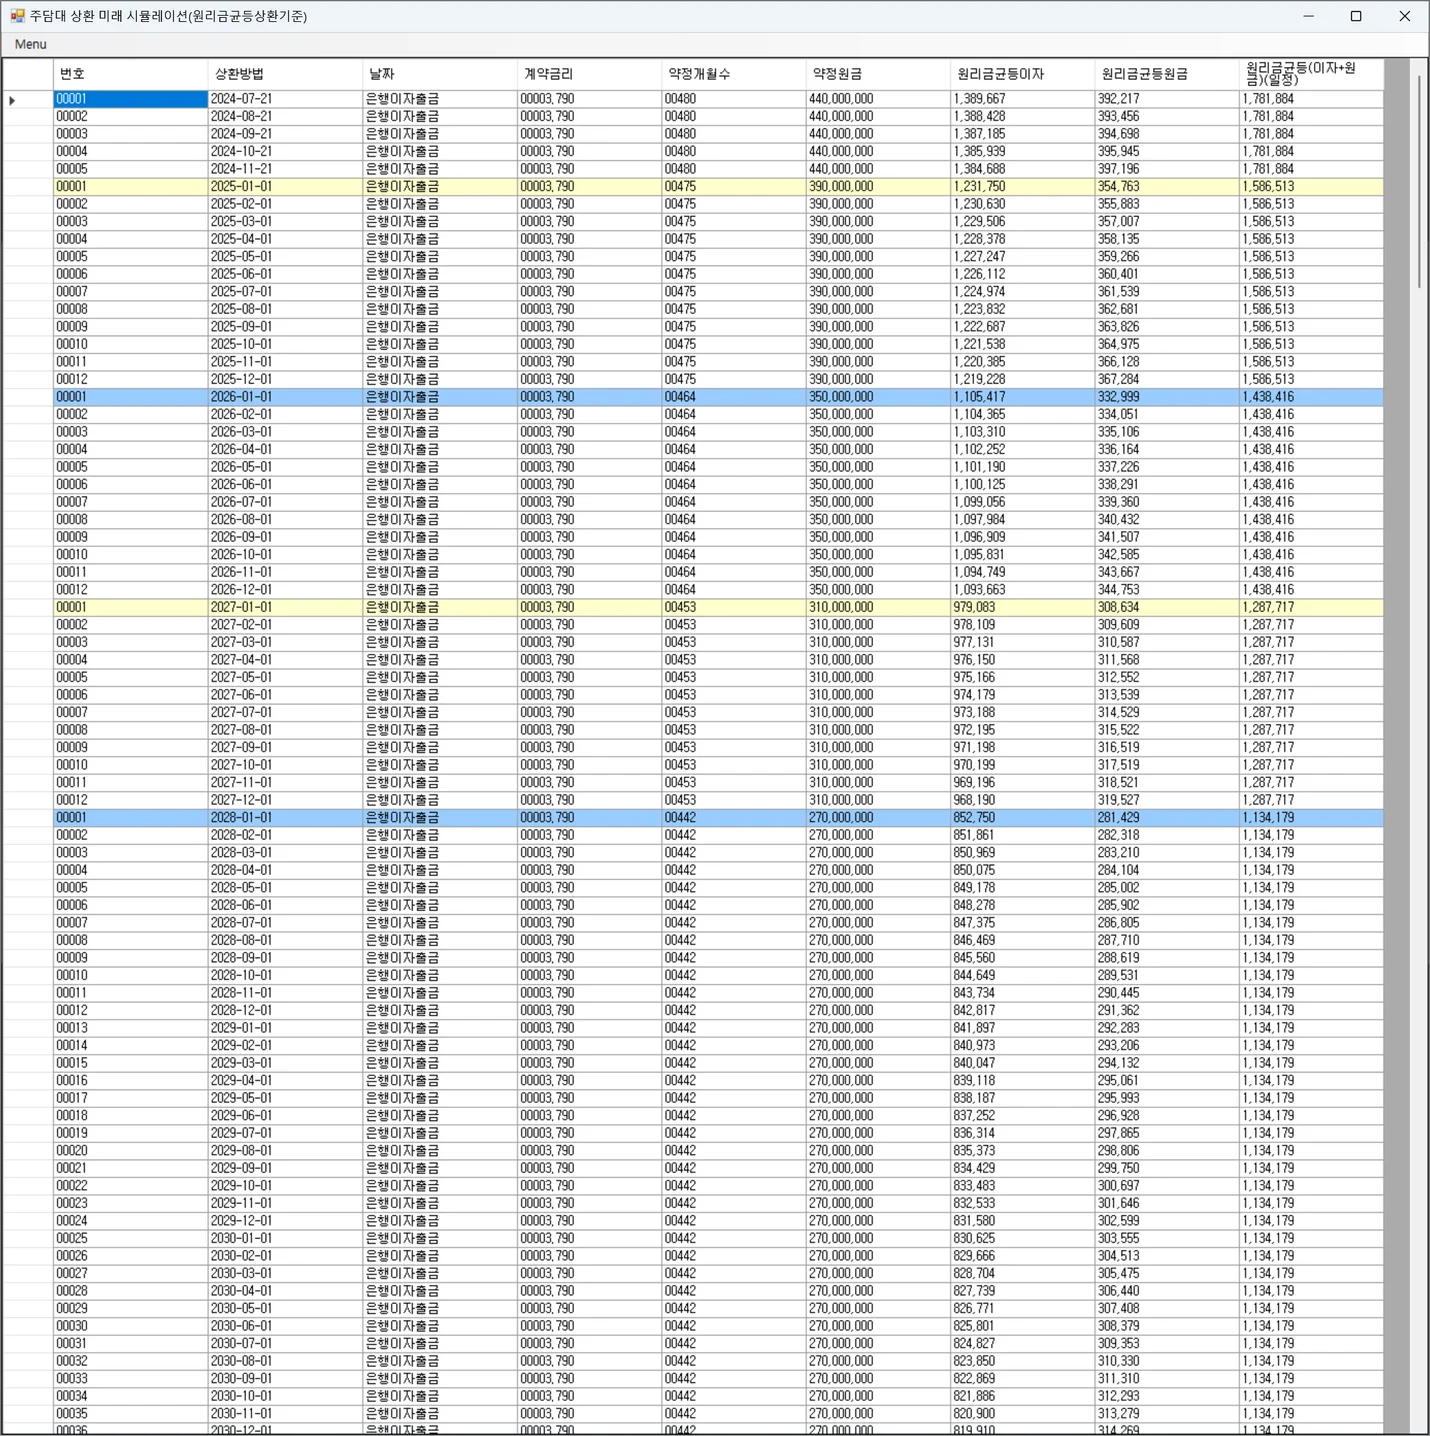Image resolution: width=1430 pixels, height=1436 pixels.
Task: Click the principal value 308,634
Action: click(x=1167, y=607)
